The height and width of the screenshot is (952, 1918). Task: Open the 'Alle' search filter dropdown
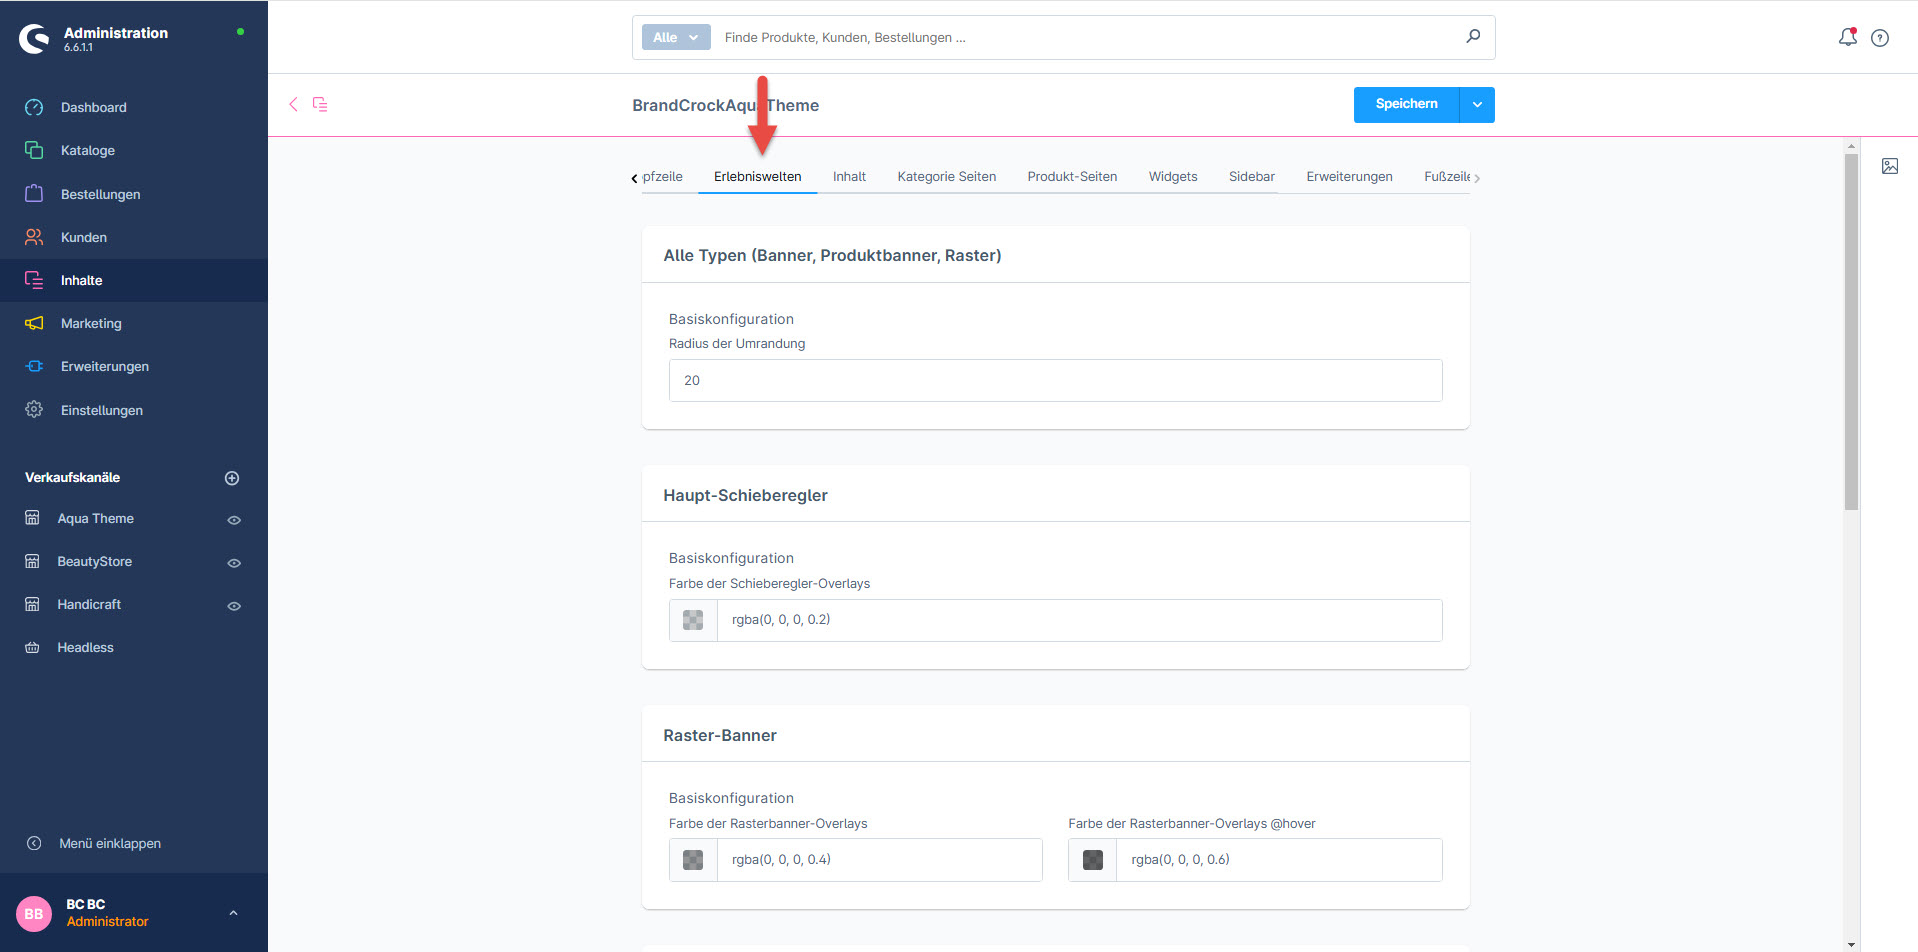[x=676, y=37]
